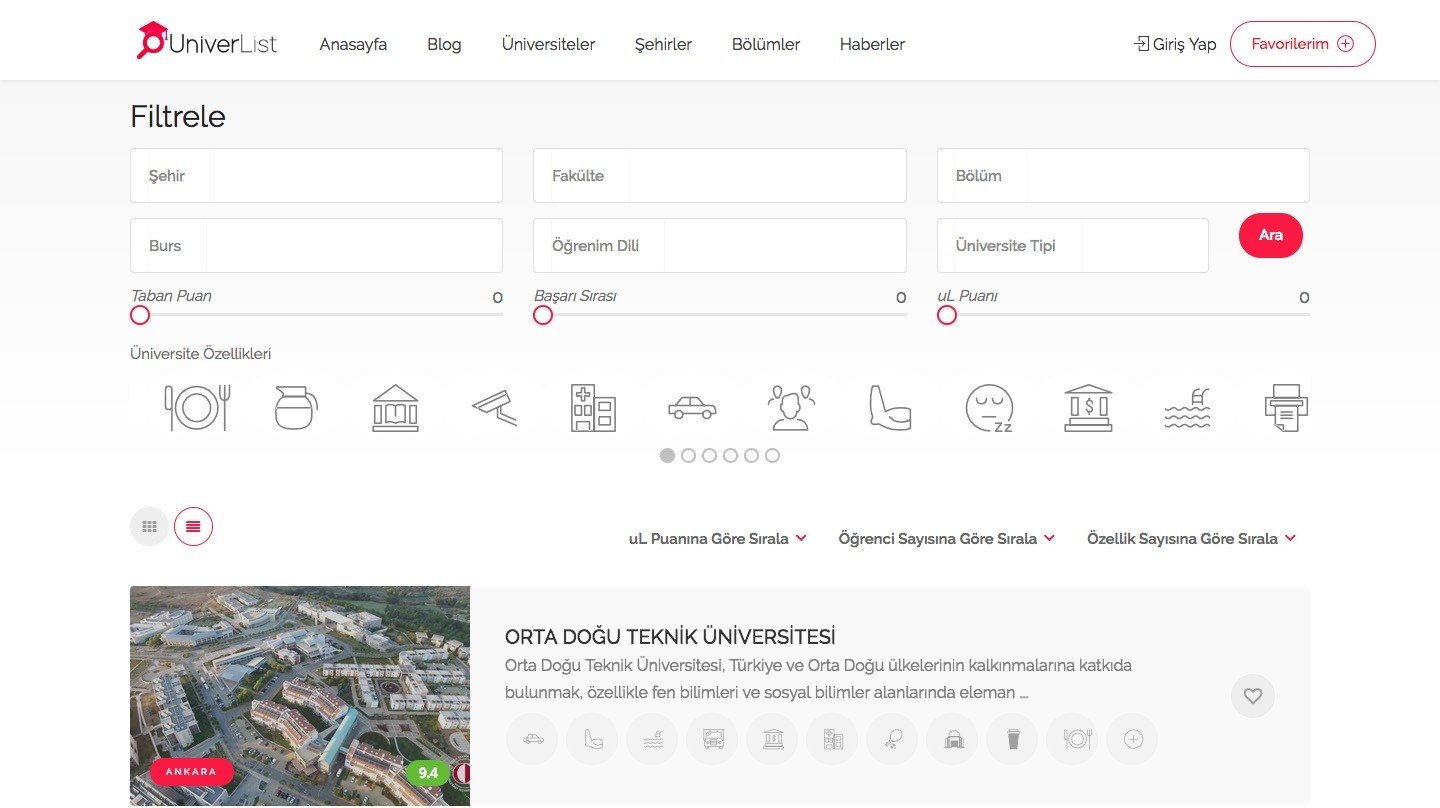Switch to grid view layout
This screenshot has height=808, width=1440.
(x=150, y=526)
